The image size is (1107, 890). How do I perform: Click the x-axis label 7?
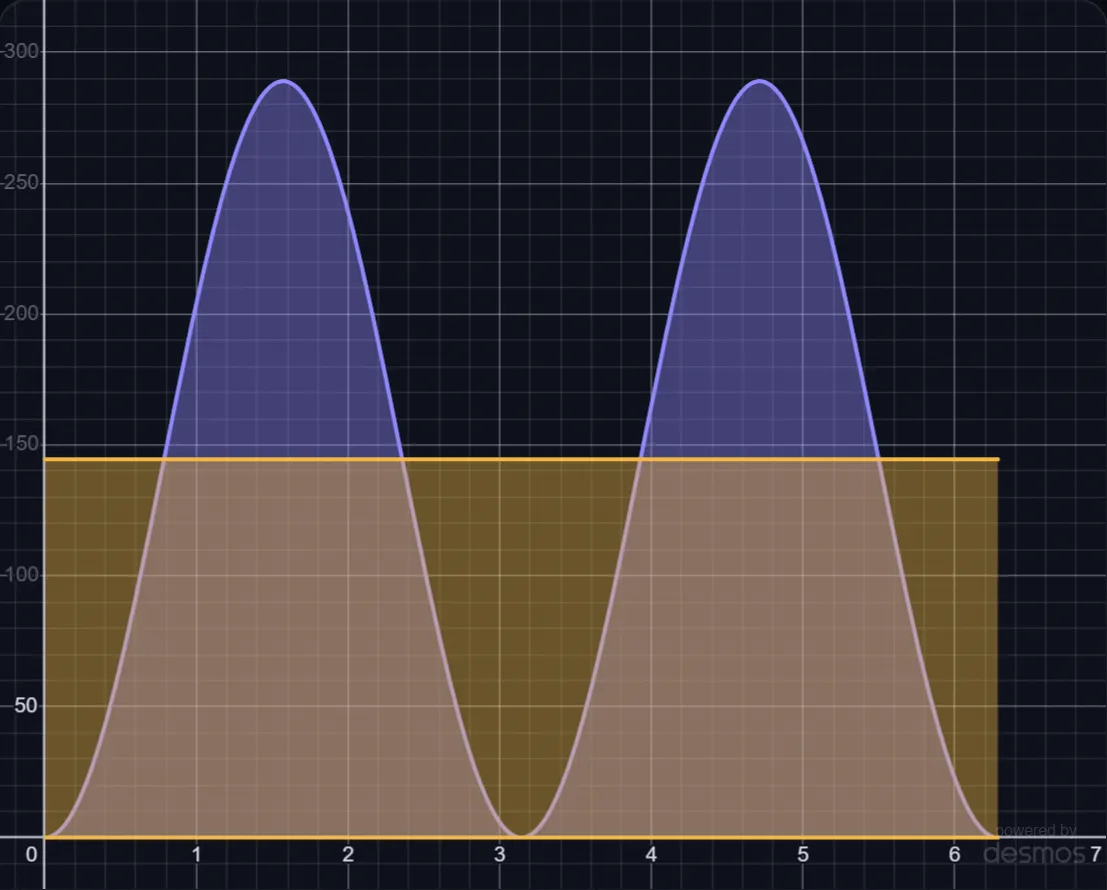click(x=1096, y=855)
